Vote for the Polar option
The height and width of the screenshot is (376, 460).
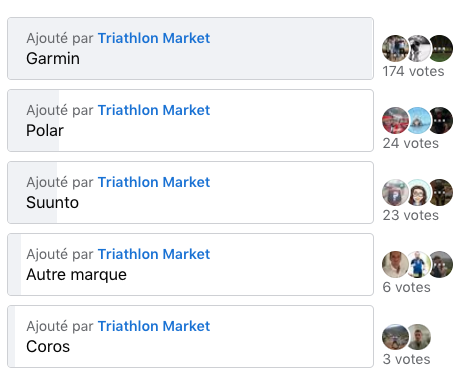[x=190, y=121]
